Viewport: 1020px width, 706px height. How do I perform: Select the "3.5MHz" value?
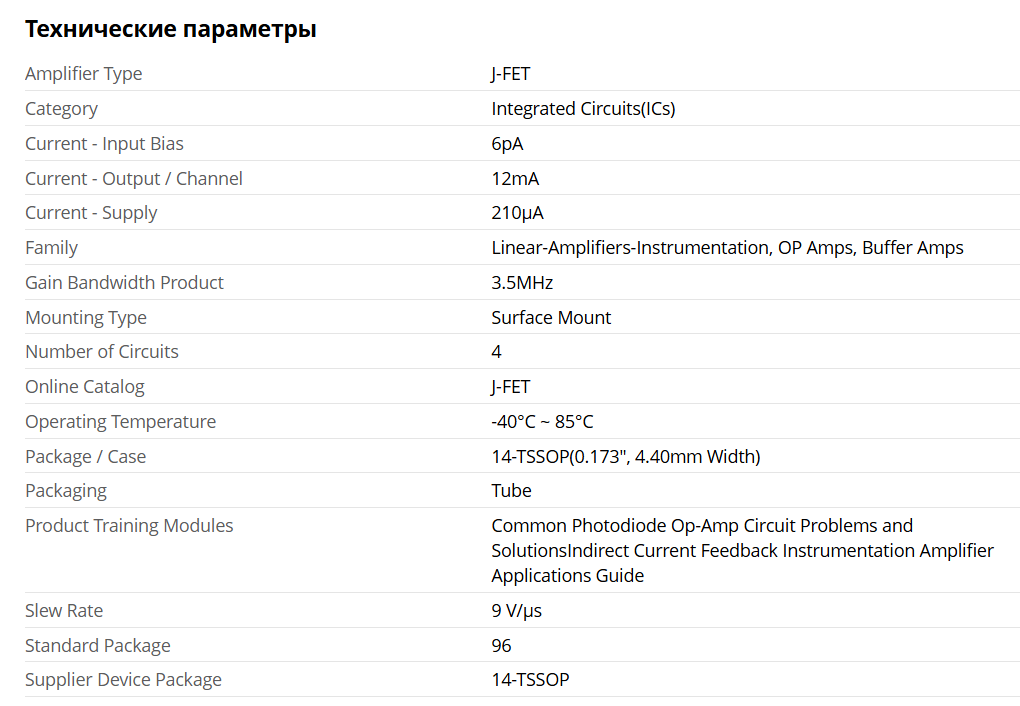point(522,283)
